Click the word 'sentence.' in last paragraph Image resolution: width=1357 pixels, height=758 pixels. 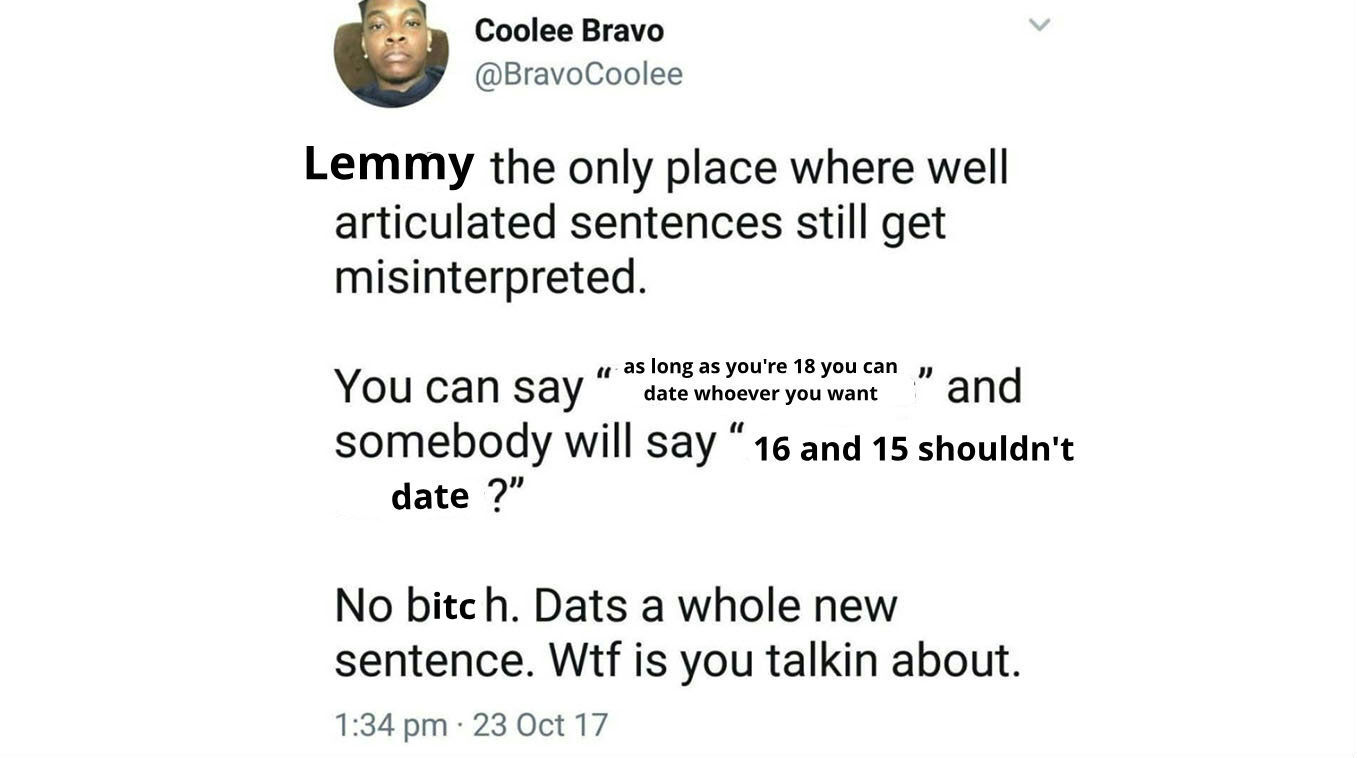pyautogui.click(x=434, y=661)
